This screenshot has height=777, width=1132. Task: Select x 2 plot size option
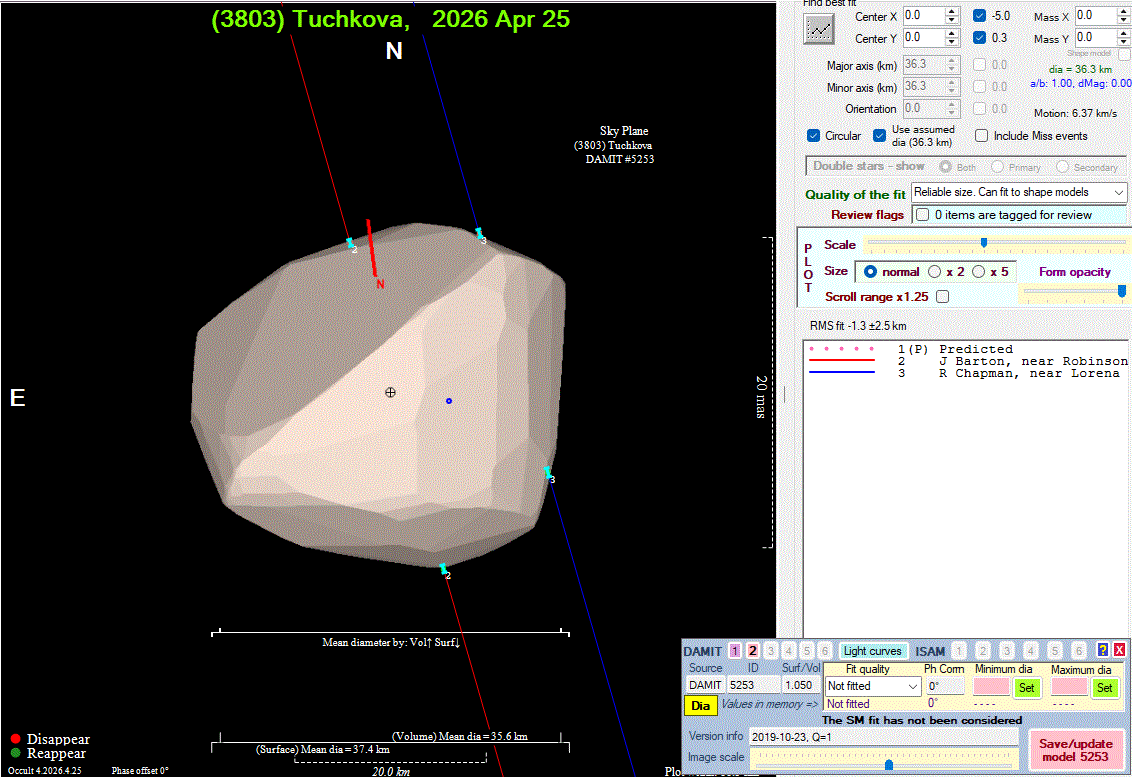pyautogui.click(x=936, y=271)
